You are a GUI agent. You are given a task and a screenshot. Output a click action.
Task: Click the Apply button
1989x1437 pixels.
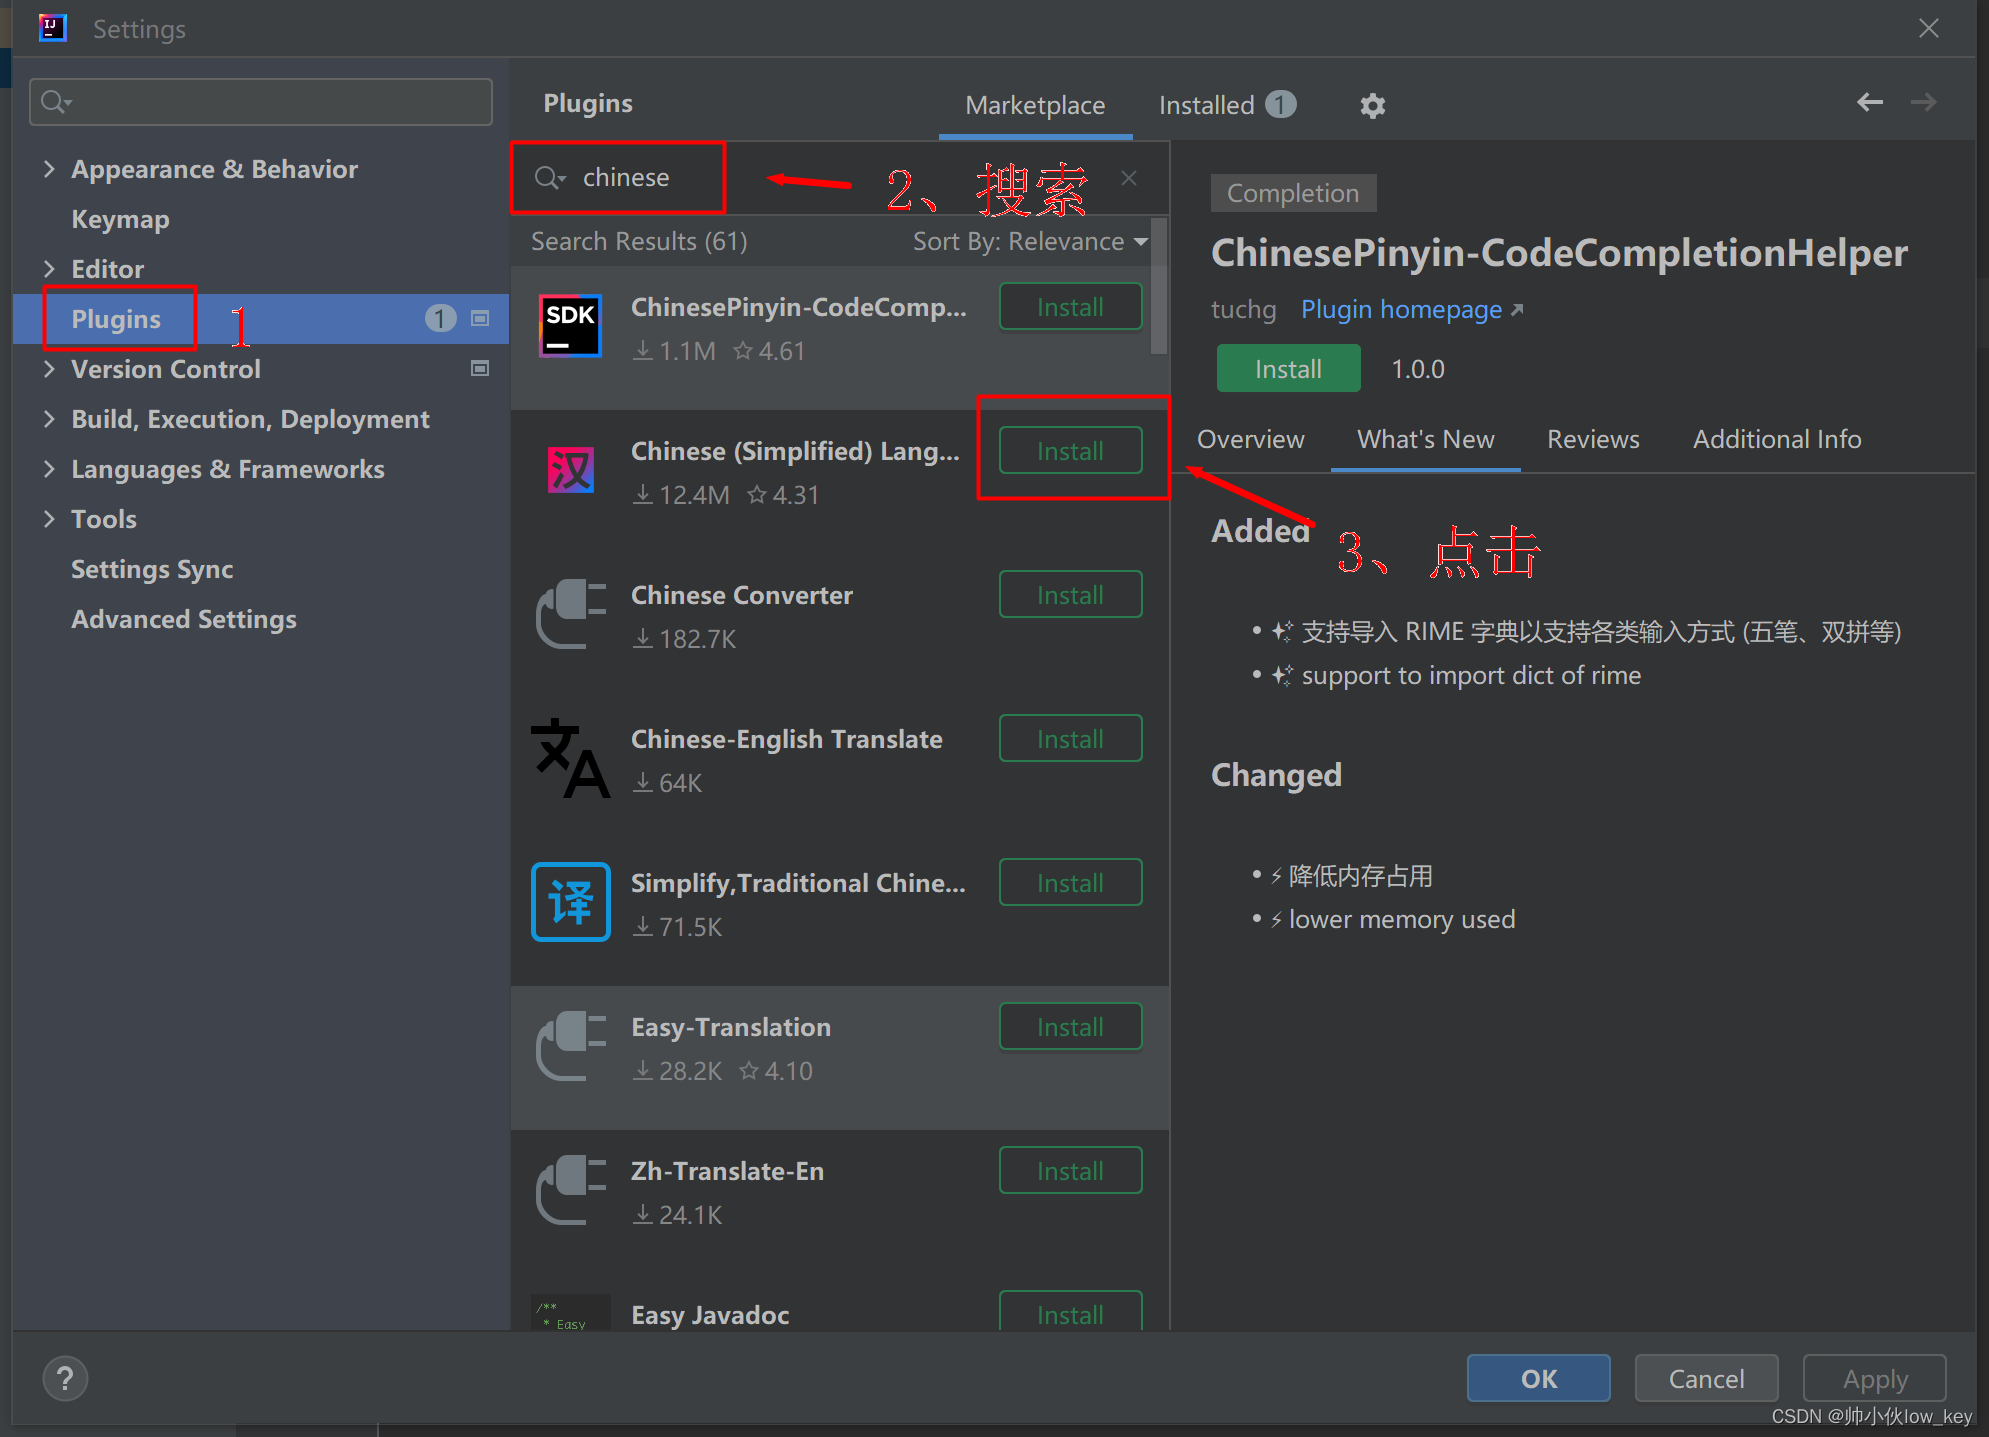[x=1874, y=1379]
